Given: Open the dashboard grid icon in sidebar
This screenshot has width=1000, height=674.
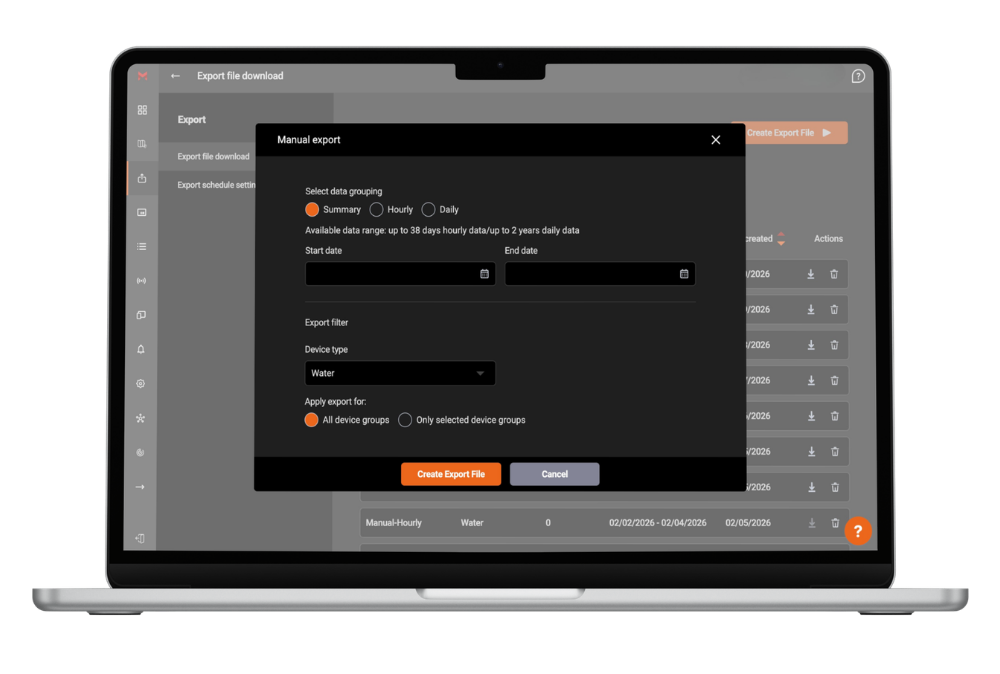Looking at the screenshot, I should coord(142,110).
